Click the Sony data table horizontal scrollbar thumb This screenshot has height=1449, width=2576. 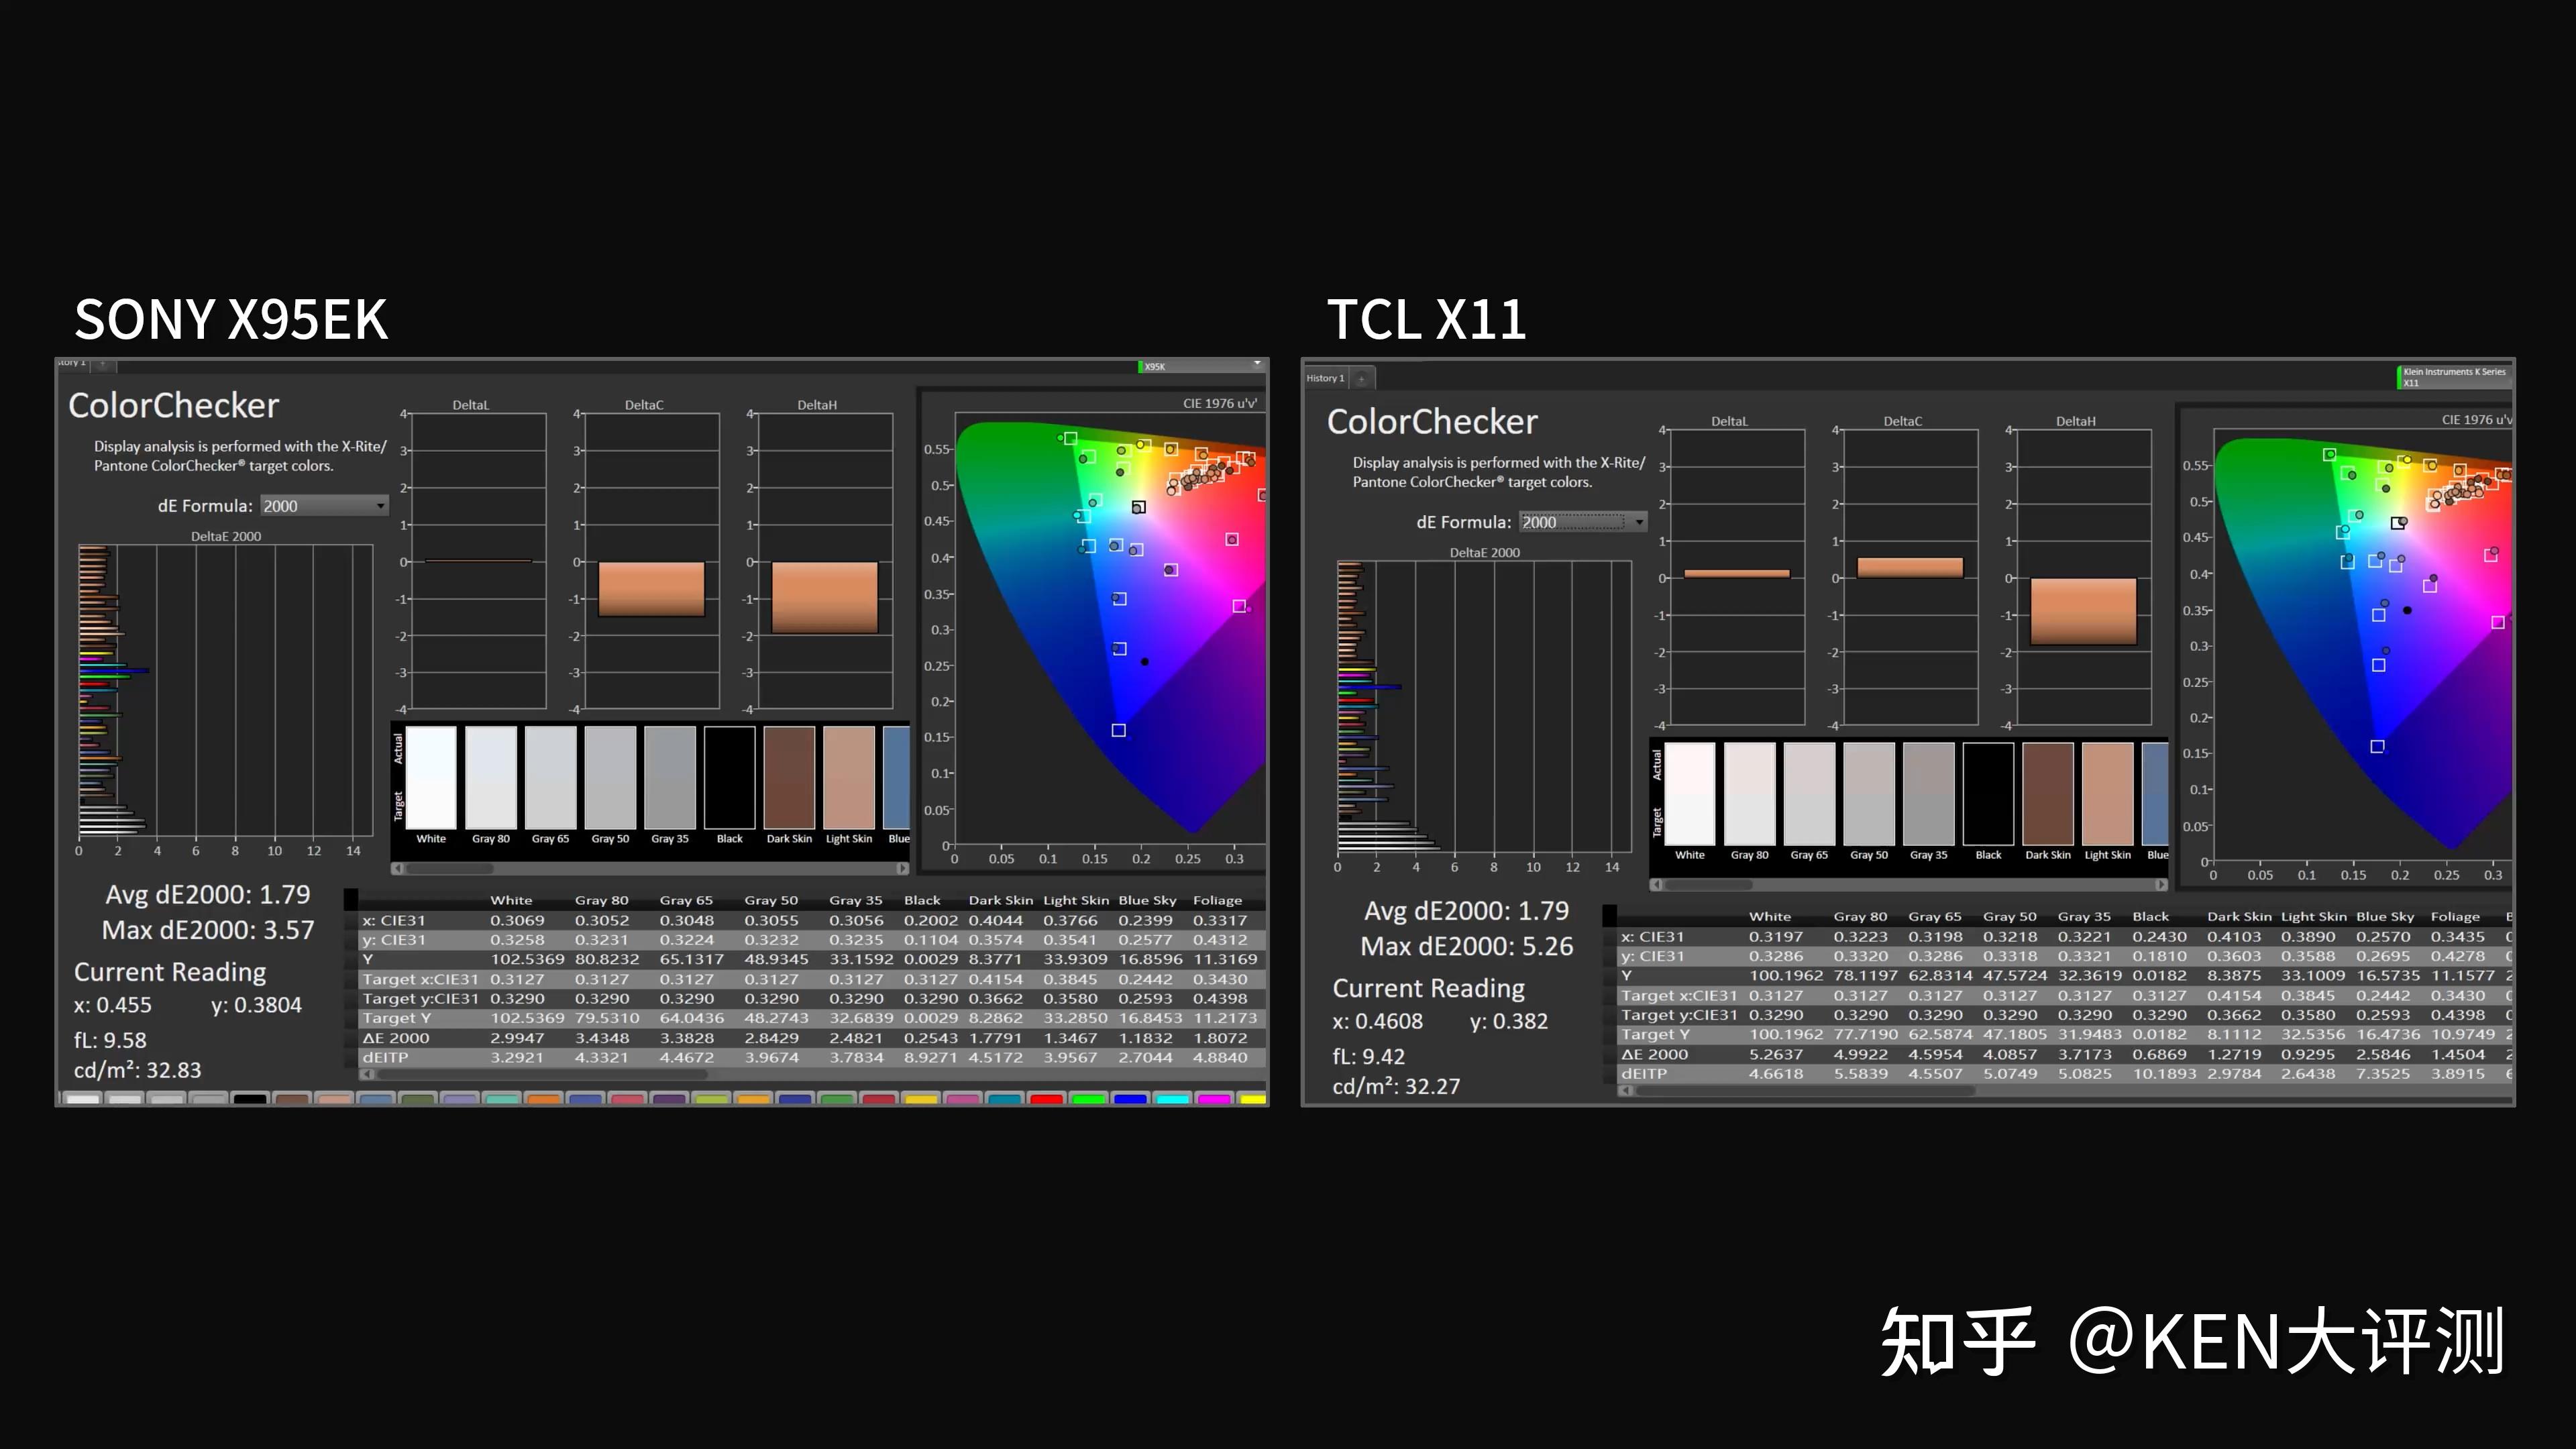tap(543, 1074)
